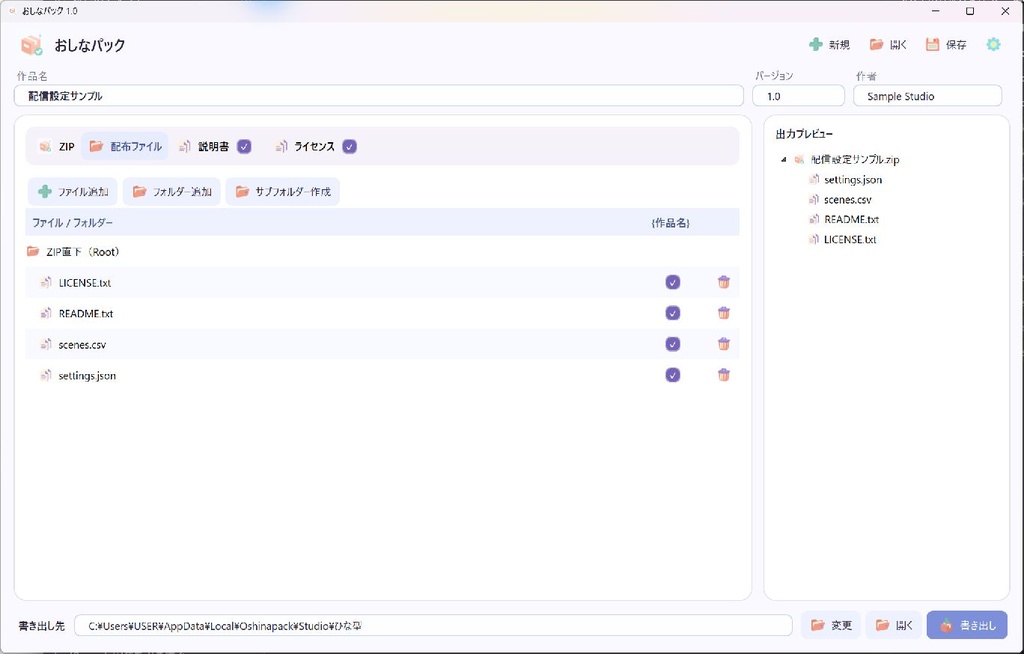Click the LICENSE.txt file icon in the preview
Image resolution: width=1024 pixels, height=654 pixels.
[x=814, y=240]
